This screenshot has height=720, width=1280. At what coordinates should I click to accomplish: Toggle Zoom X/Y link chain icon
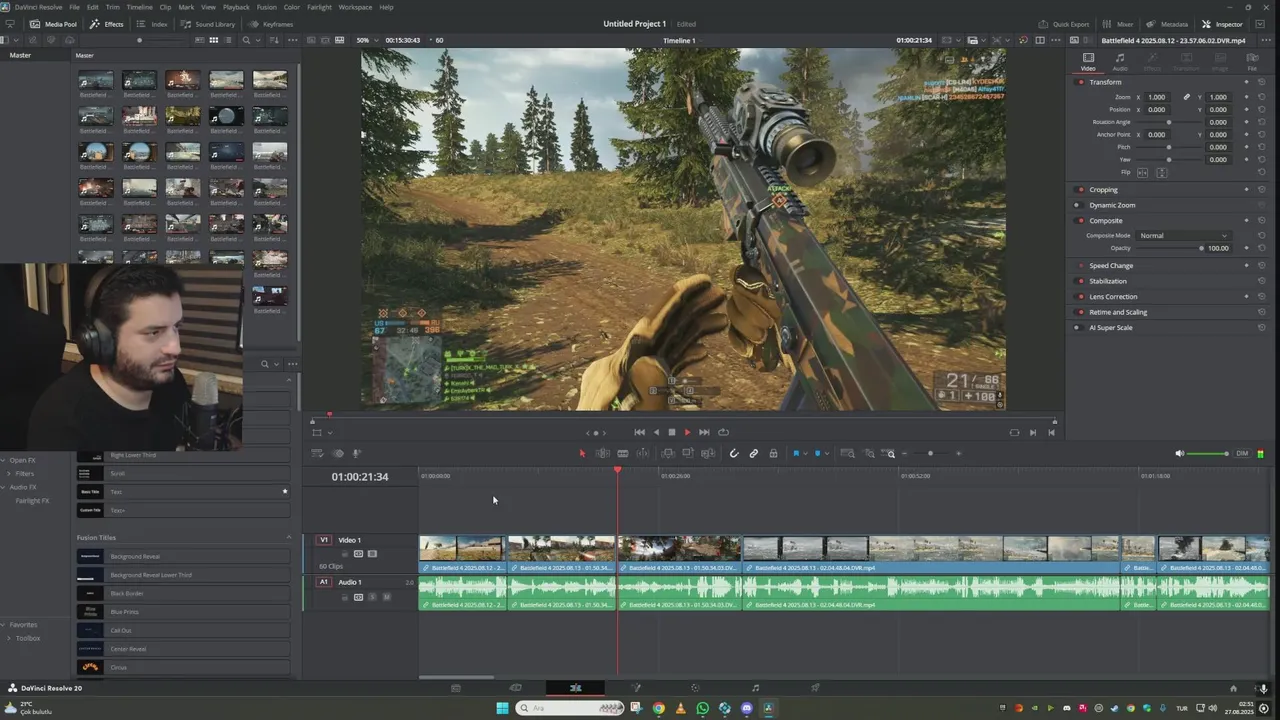tap(1186, 97)
